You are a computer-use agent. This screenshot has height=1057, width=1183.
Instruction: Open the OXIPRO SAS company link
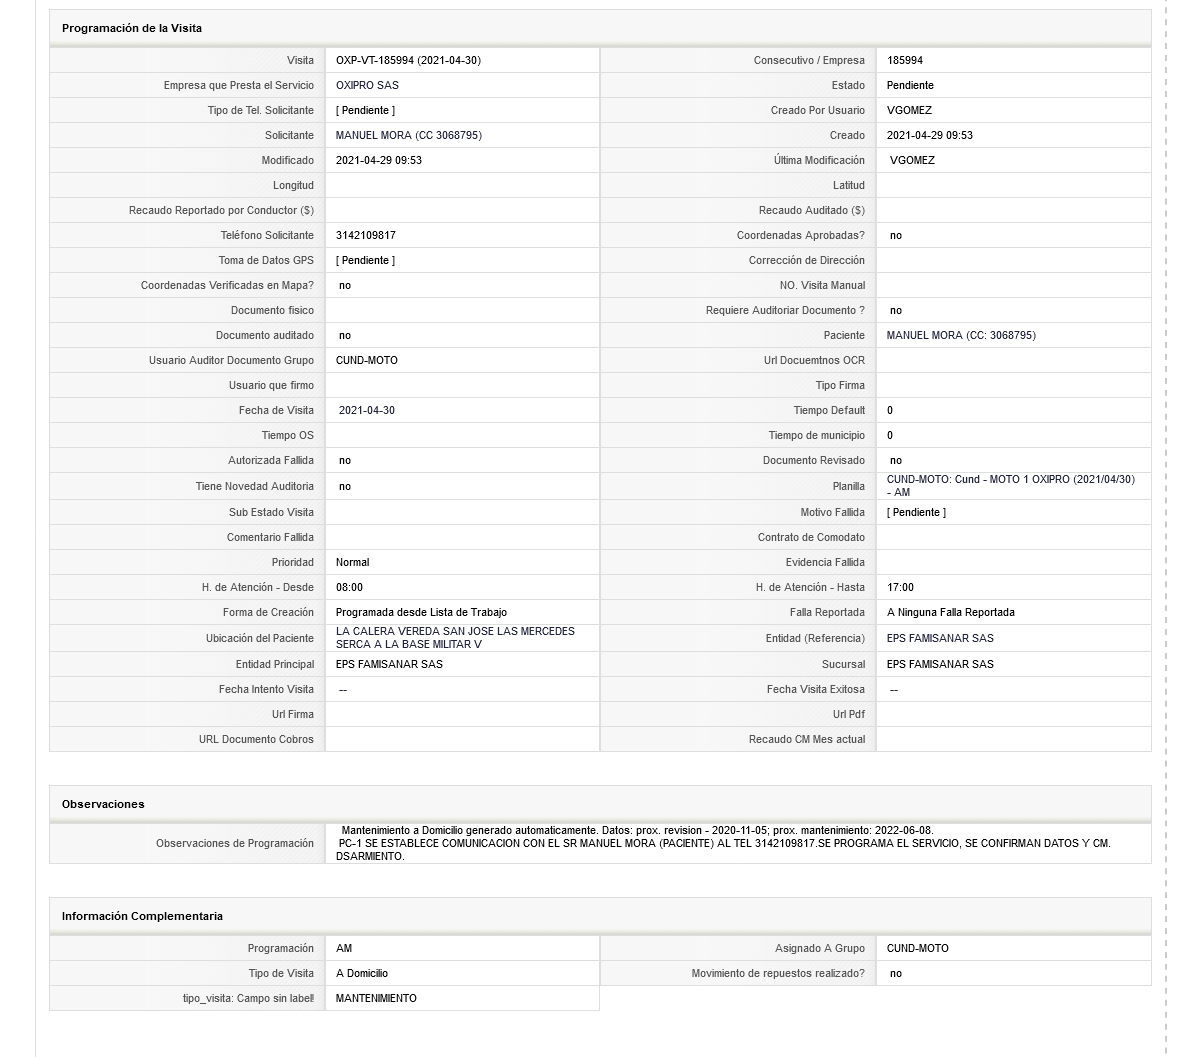tap(367, 85)
